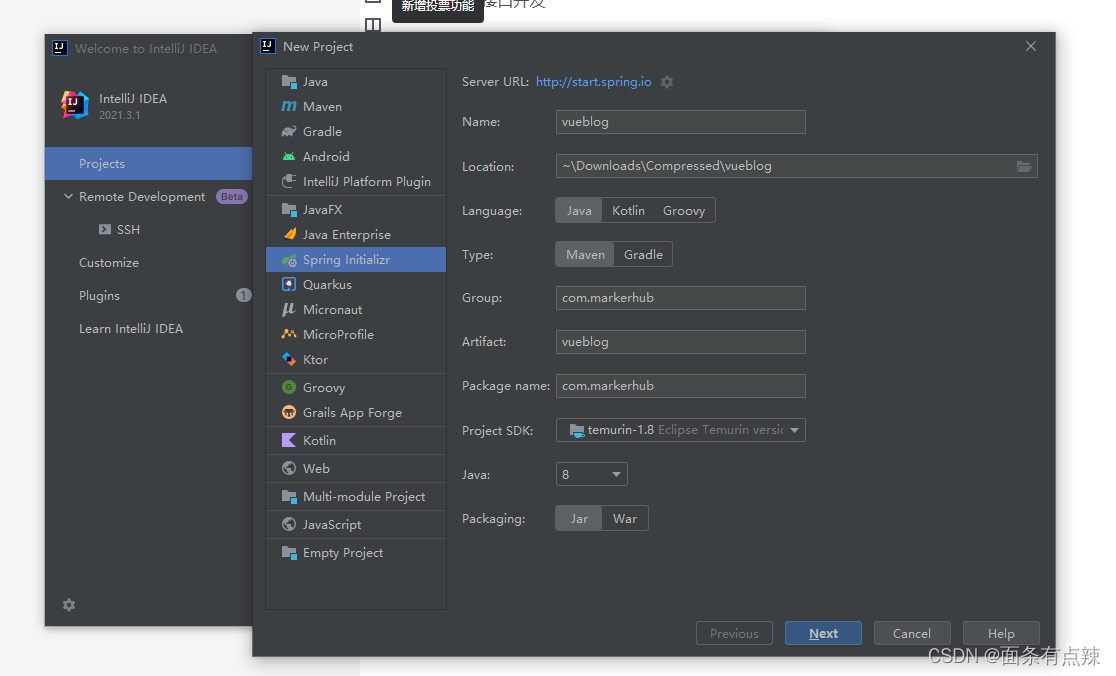
Task: Click the Help button
Action: pyautogui.click(x=1001, y=633)
